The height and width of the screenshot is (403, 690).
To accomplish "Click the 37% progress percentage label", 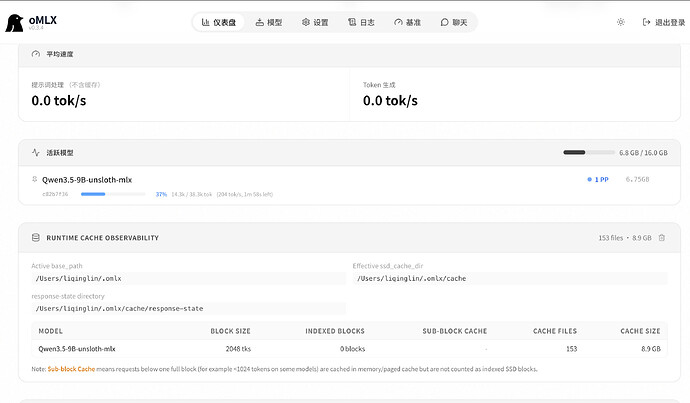I will click(x=161, y=194).
